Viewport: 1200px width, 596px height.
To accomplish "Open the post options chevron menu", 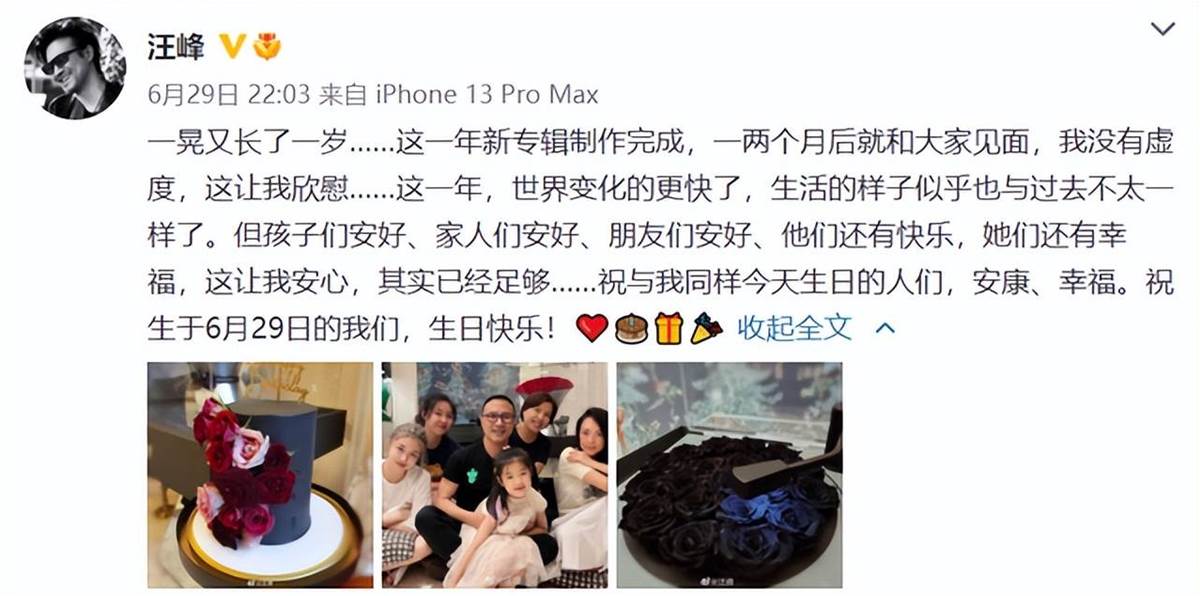I will (x=1162, y=30).
